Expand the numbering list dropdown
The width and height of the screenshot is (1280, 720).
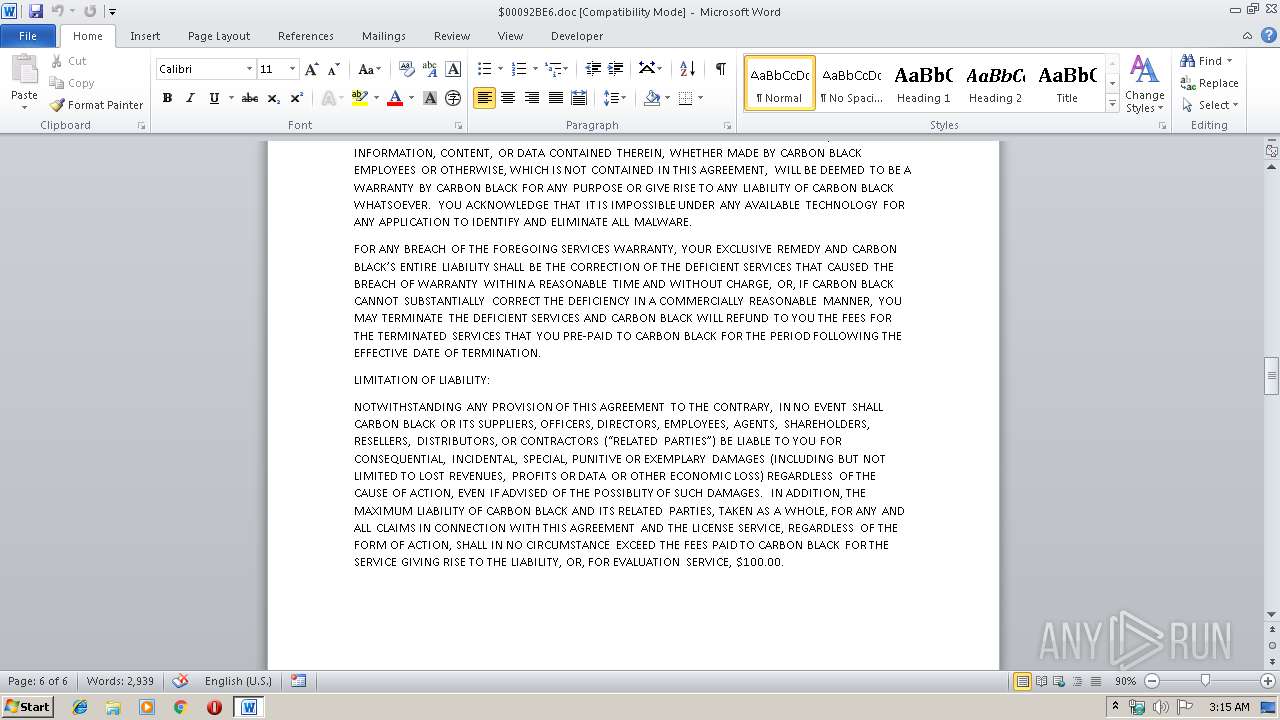[x=535, y=69]
